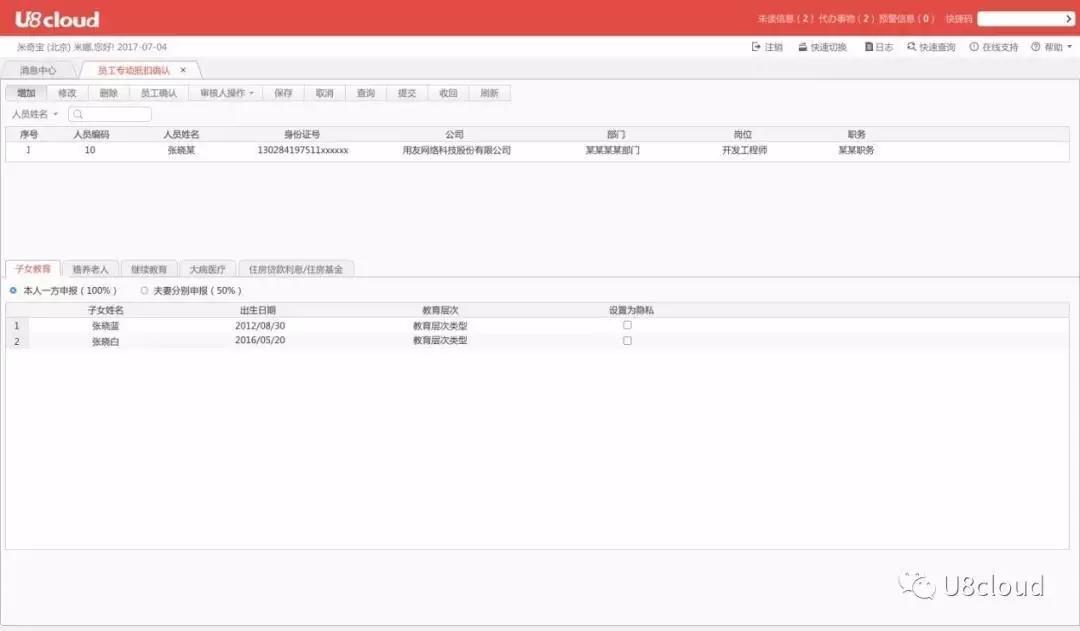Click the 人员姓名 search input field
The image size is (1080, 631).
(110, 114)
